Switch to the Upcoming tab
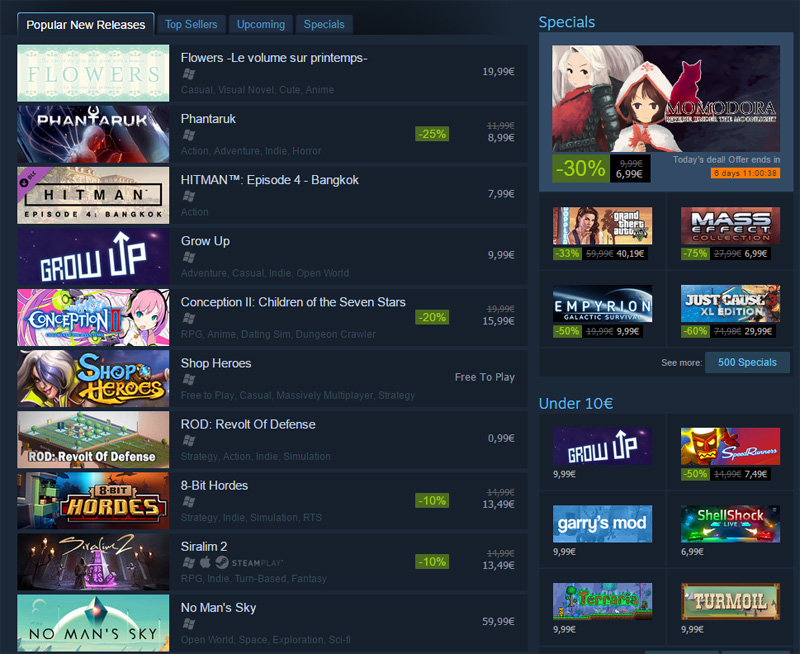 coord(261,24)
